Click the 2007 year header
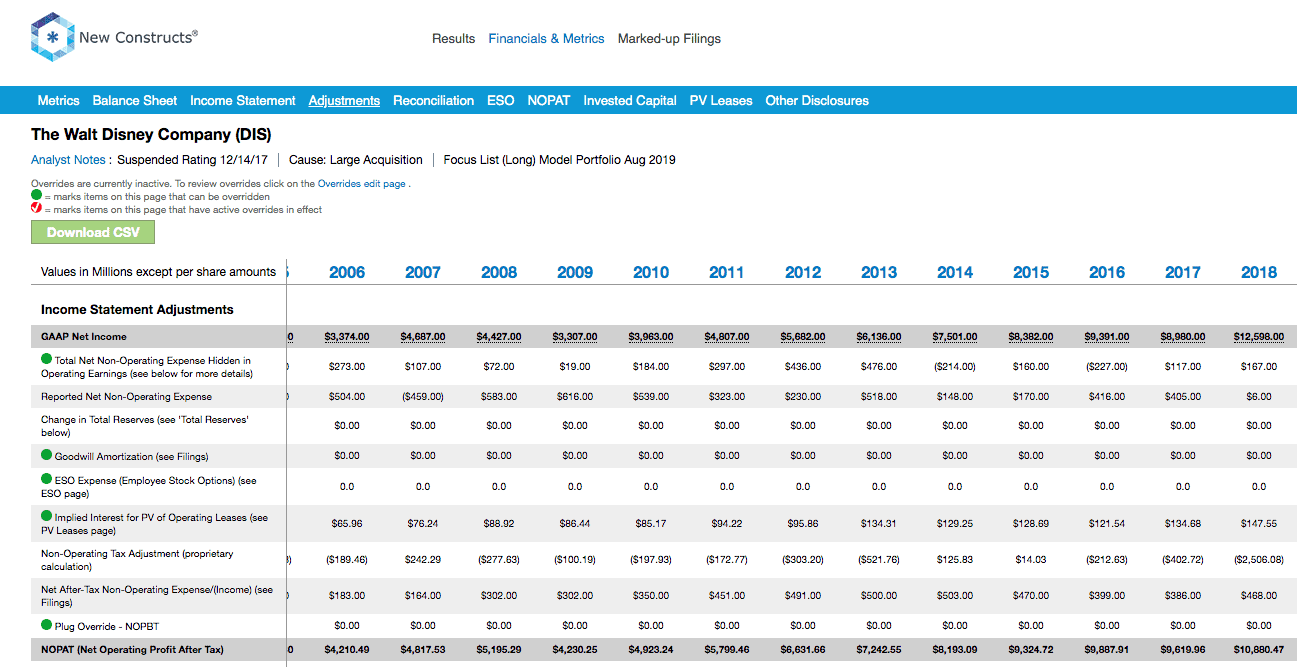The height and width of the screenshot is (667, 1297). (423, 272)
